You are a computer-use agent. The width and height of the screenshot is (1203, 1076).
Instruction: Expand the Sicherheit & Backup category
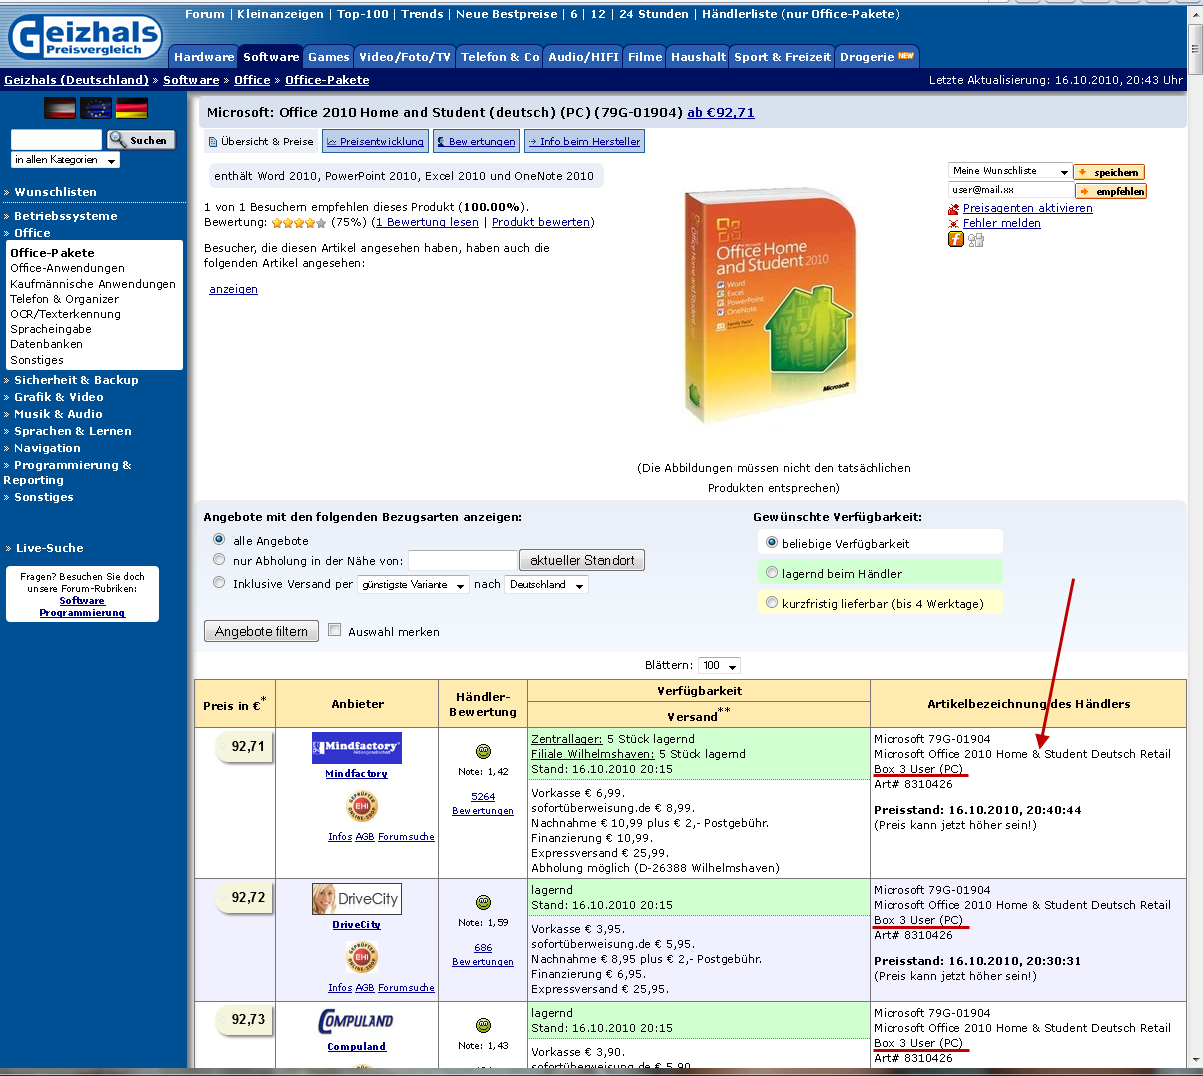76,380
